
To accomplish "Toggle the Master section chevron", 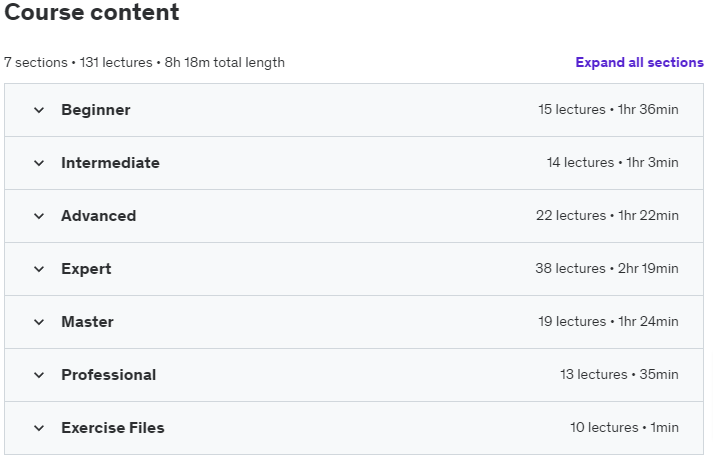I will 39,322.
